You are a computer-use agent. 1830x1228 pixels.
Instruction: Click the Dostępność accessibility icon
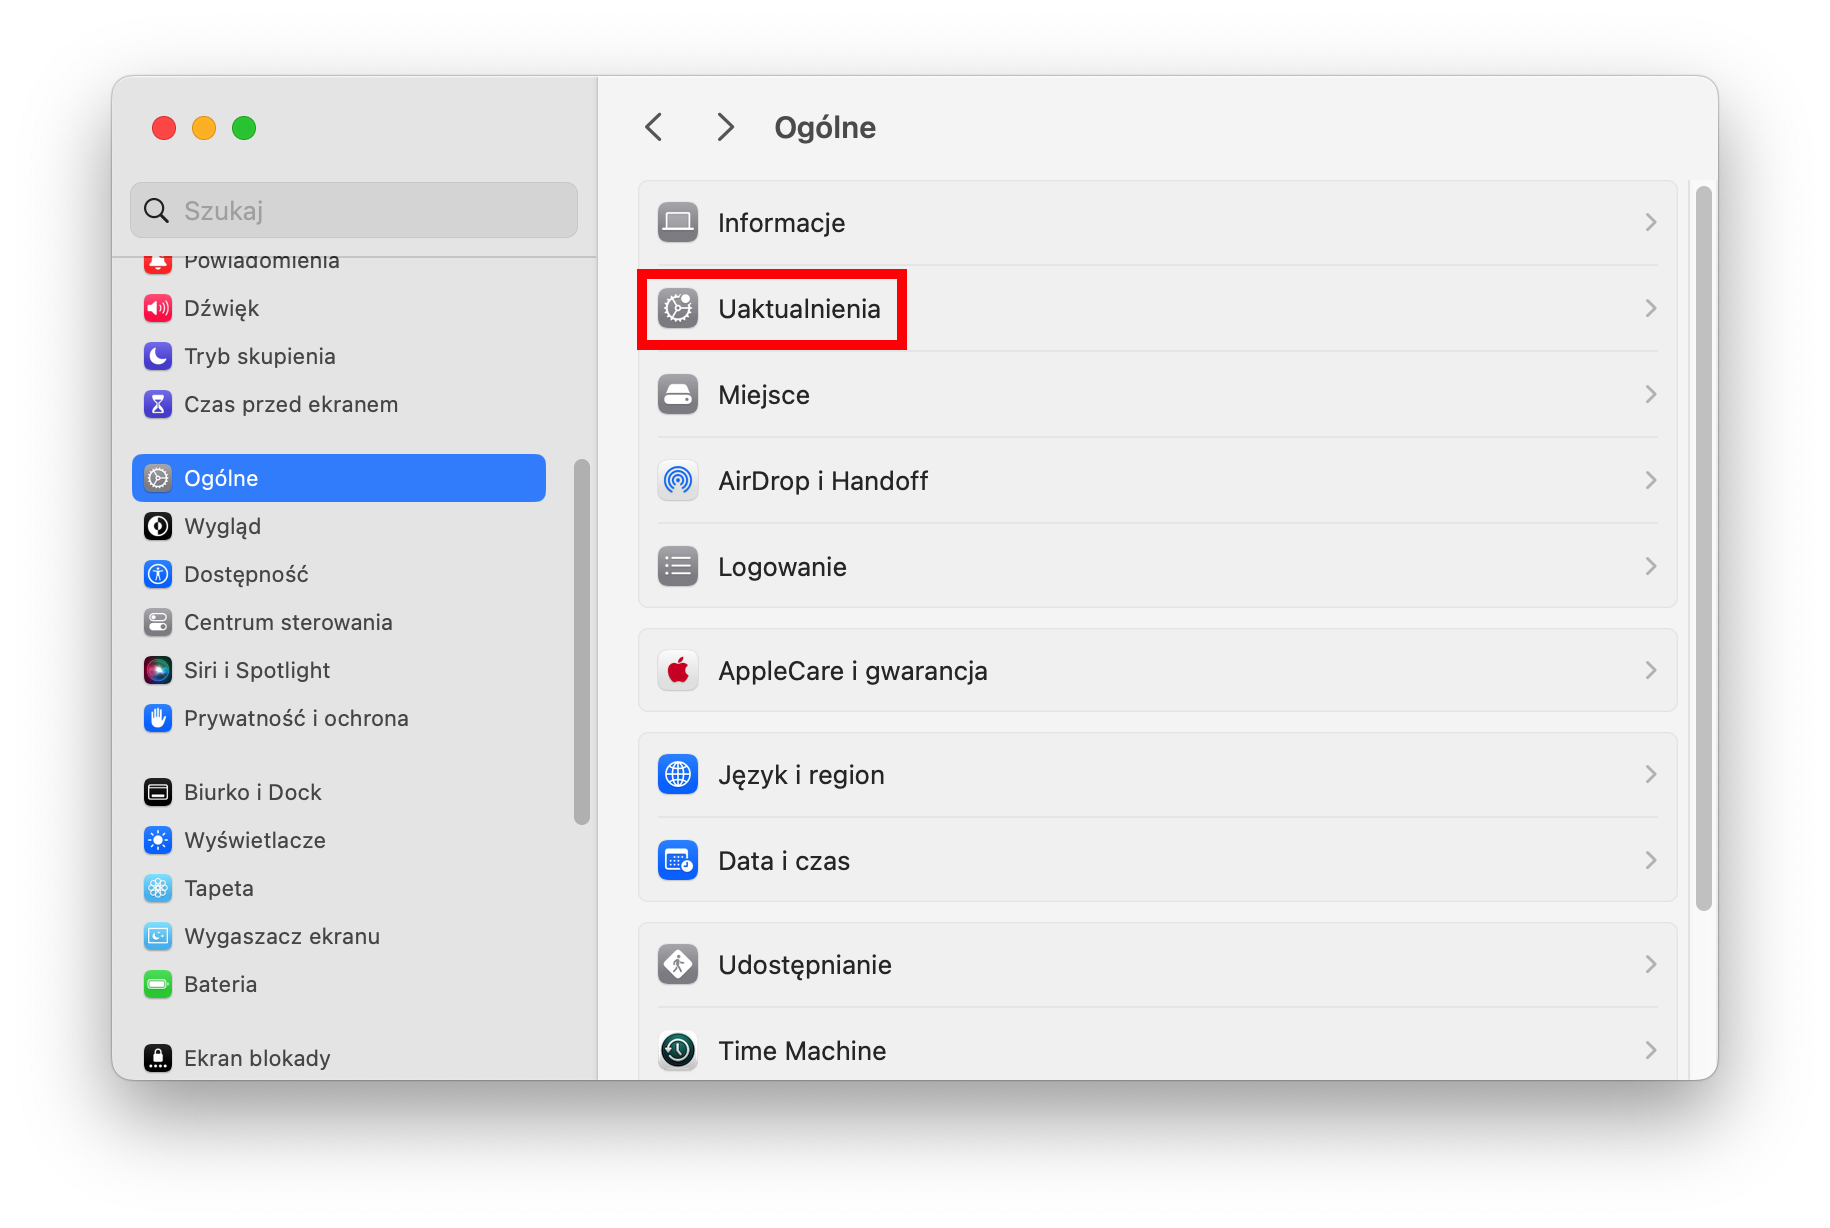158,574
